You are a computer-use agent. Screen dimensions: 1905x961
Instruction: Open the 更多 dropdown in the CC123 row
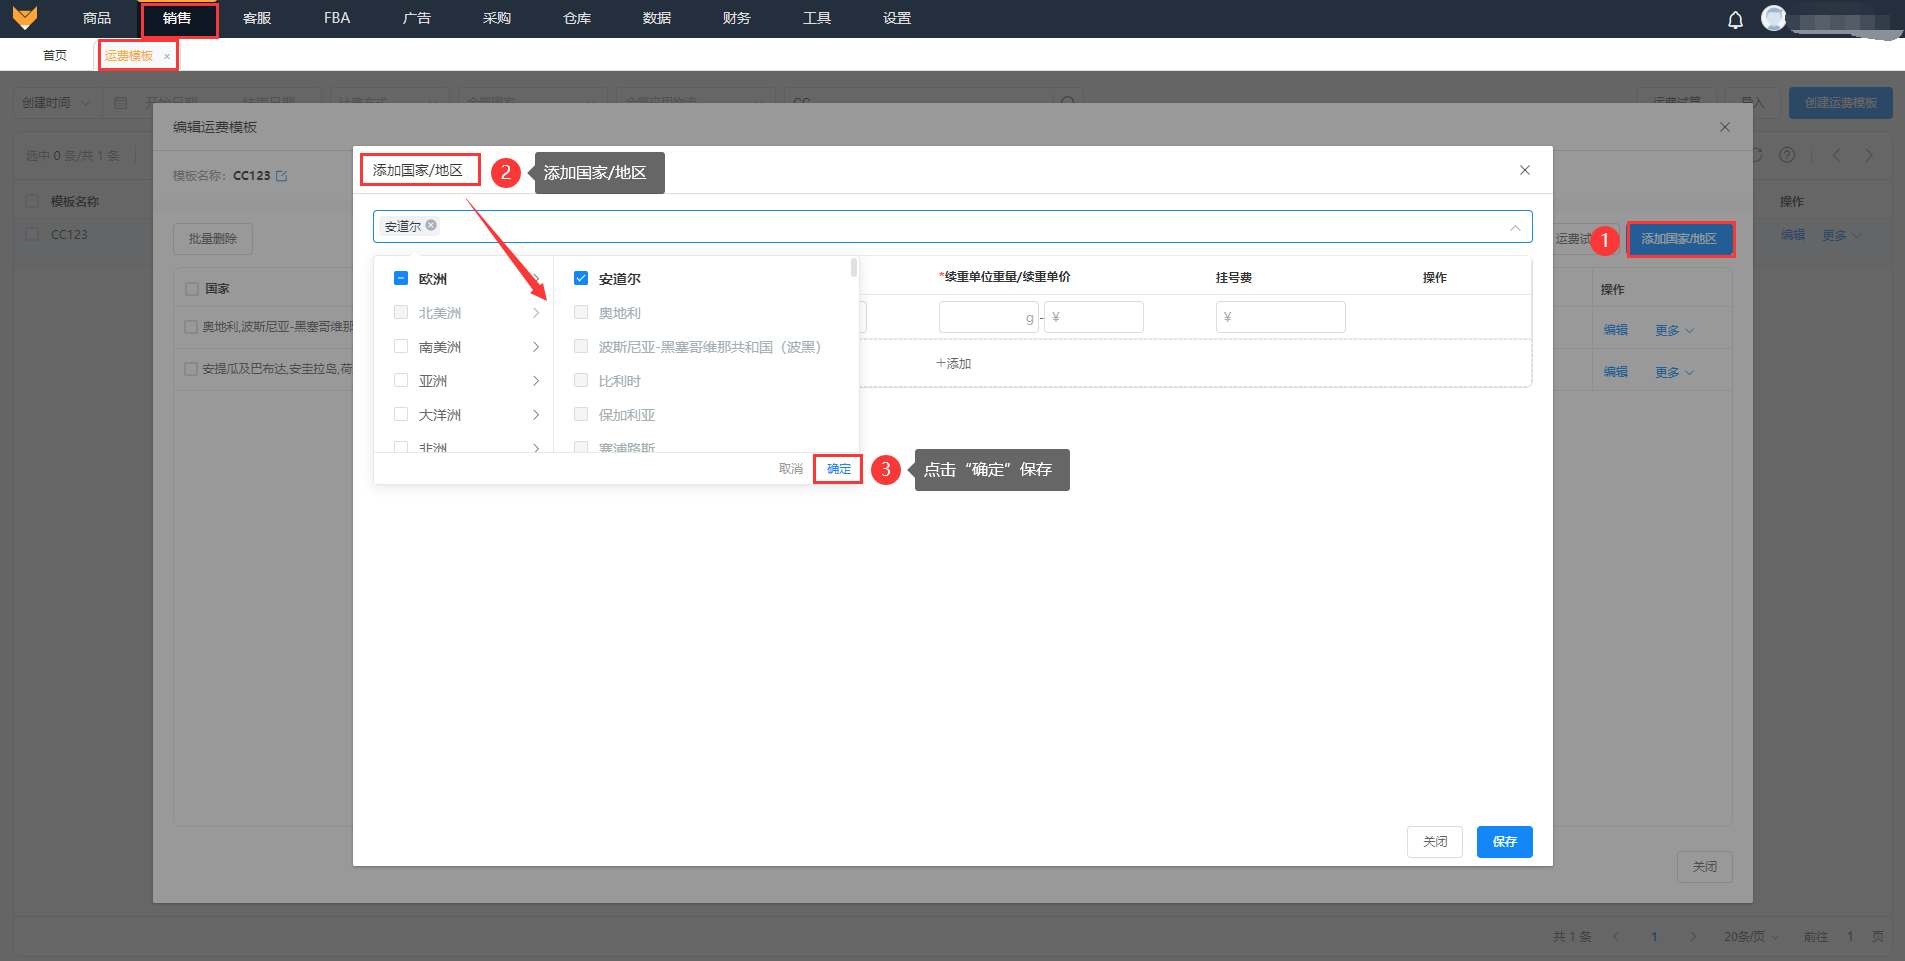click(1841, 236)
